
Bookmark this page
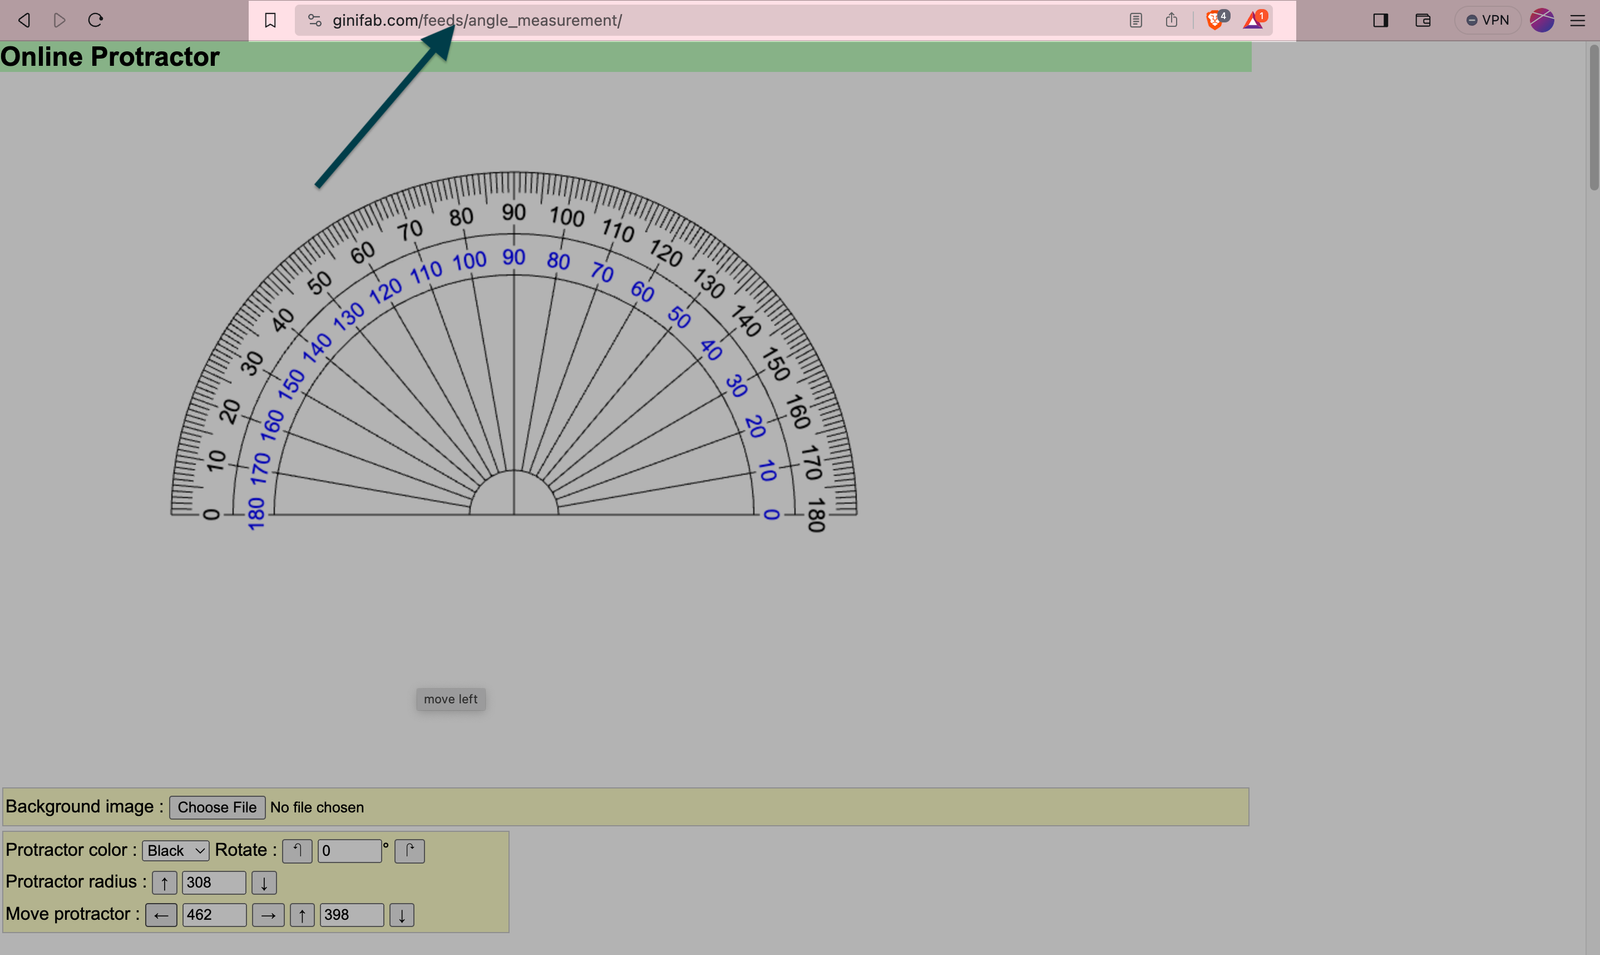coord(270,20)
